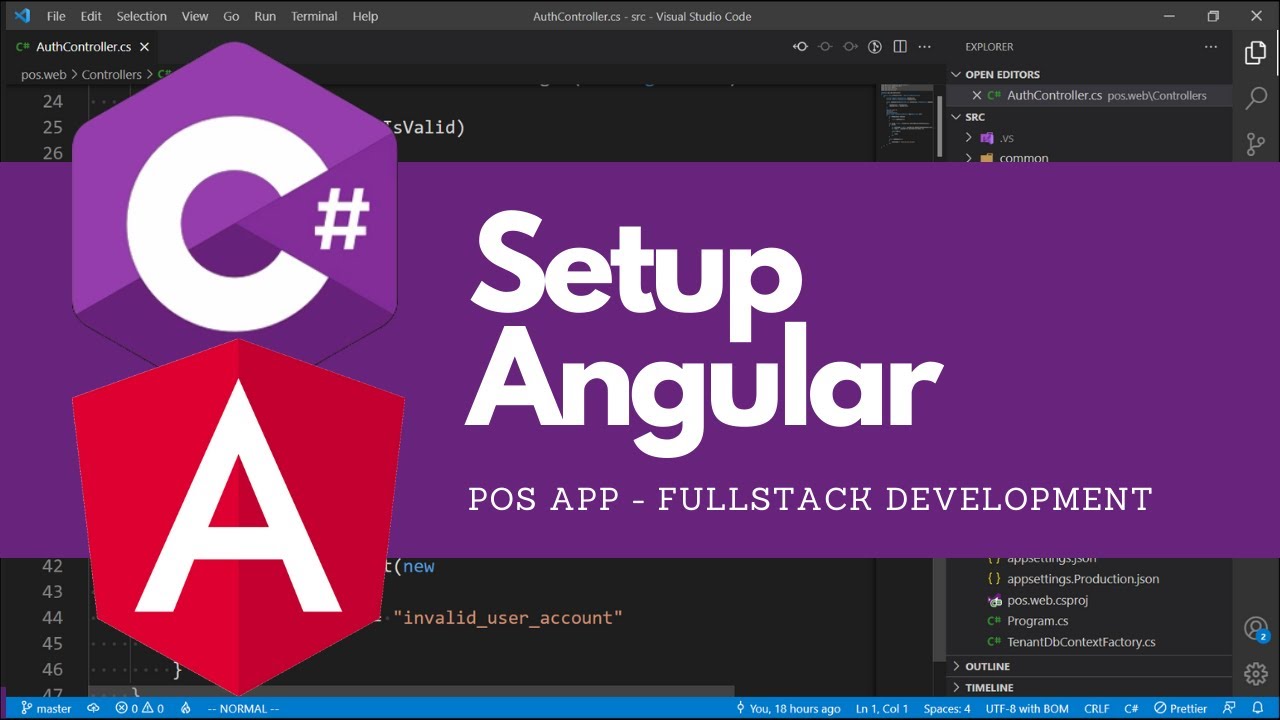Open the Edit menu
Screen dimensions: 1280x720
91,16
